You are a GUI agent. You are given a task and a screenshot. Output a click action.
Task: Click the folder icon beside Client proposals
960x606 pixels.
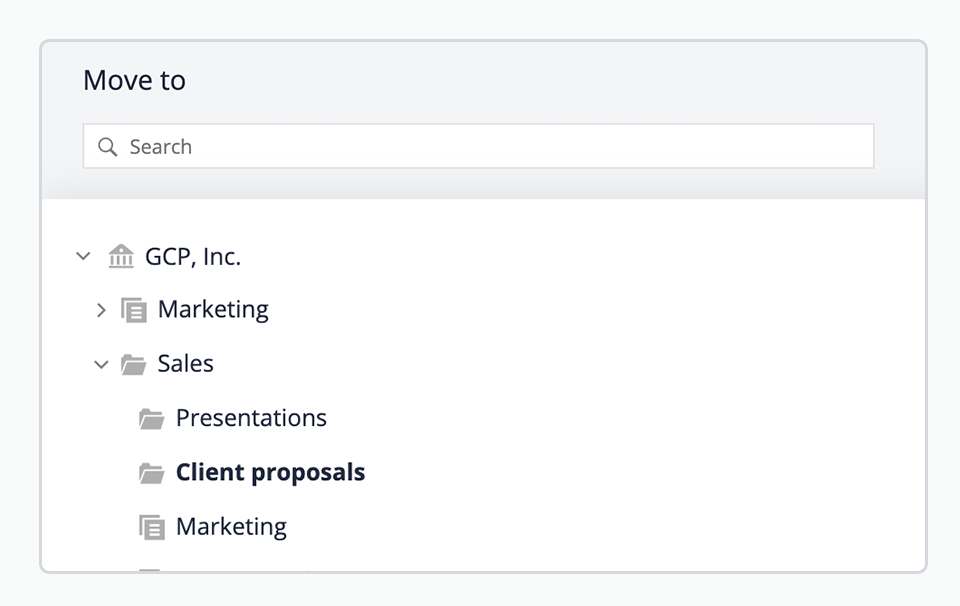[151, 473]
